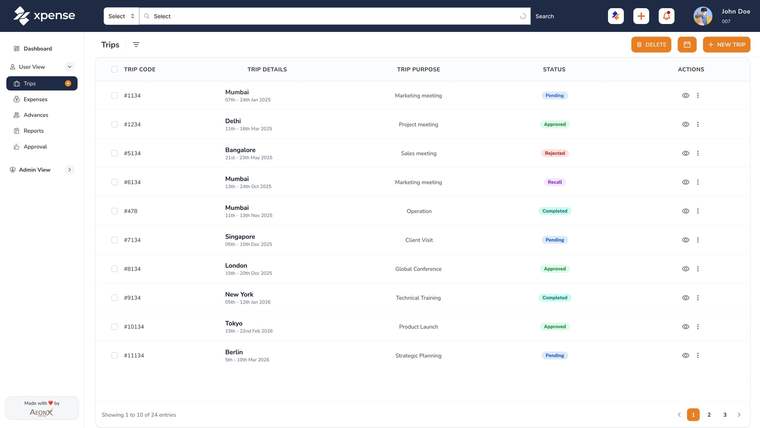
Task: Click the Recall status badge for #6134
Action: (554, 182)
